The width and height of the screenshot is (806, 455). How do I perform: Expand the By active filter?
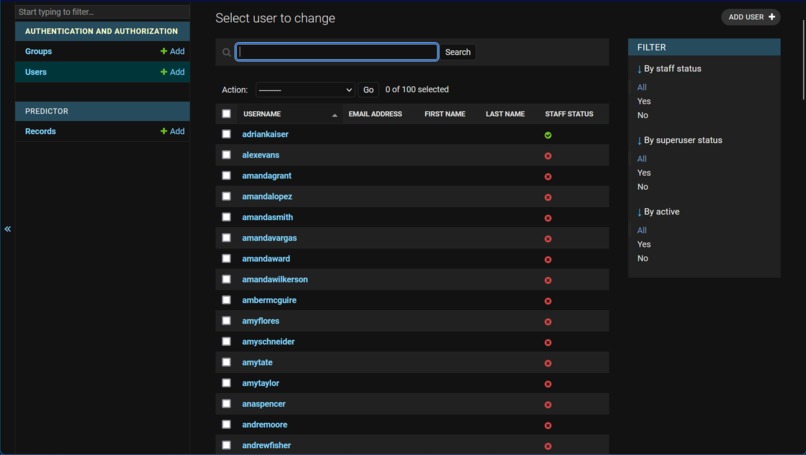(658, 212)
